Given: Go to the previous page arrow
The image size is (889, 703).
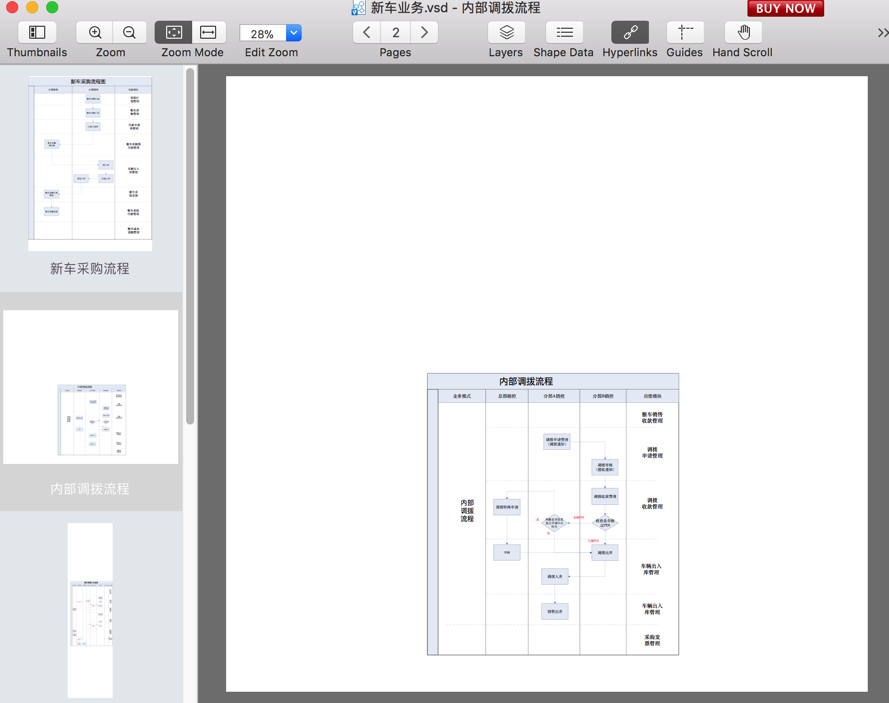Looking at the screenshot, I should [x=367, y=32].
